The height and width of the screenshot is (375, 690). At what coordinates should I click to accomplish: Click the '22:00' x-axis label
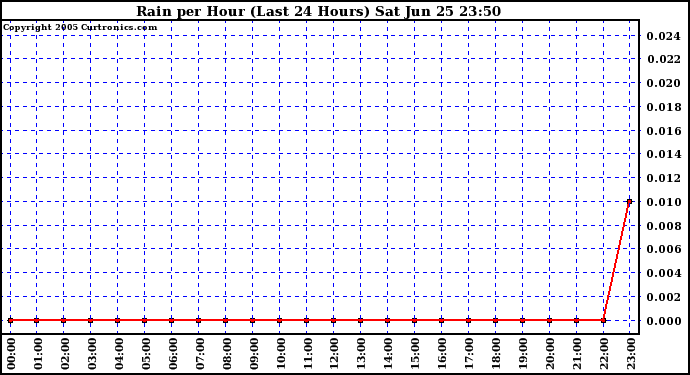(x=605, y=353)
